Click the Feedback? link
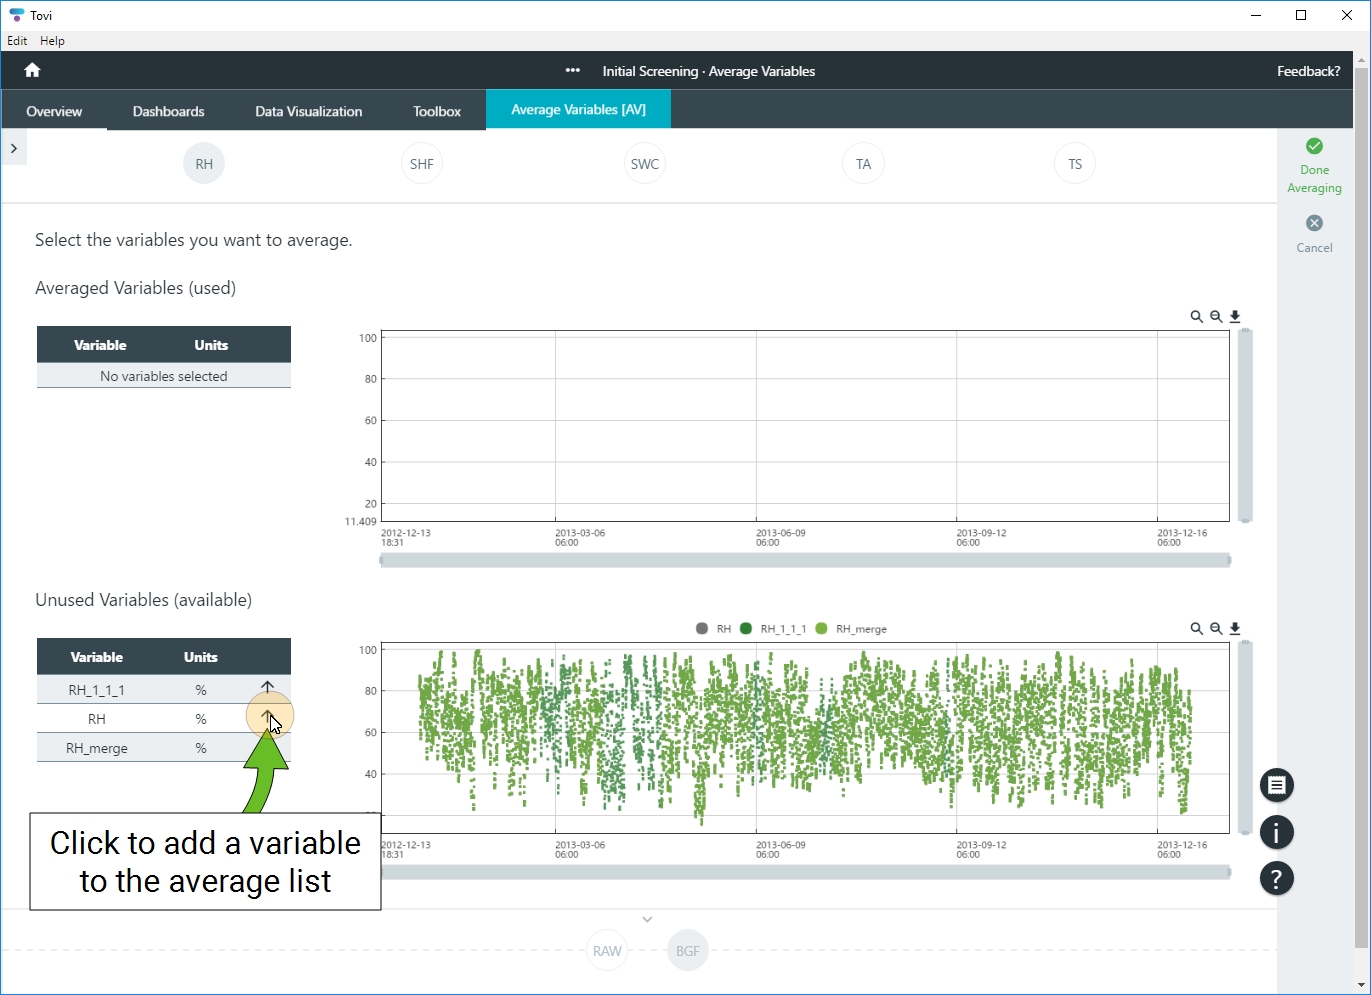Image resolution: width=1371 pixels, height=995 pixels. click(x=1308, y=71)
